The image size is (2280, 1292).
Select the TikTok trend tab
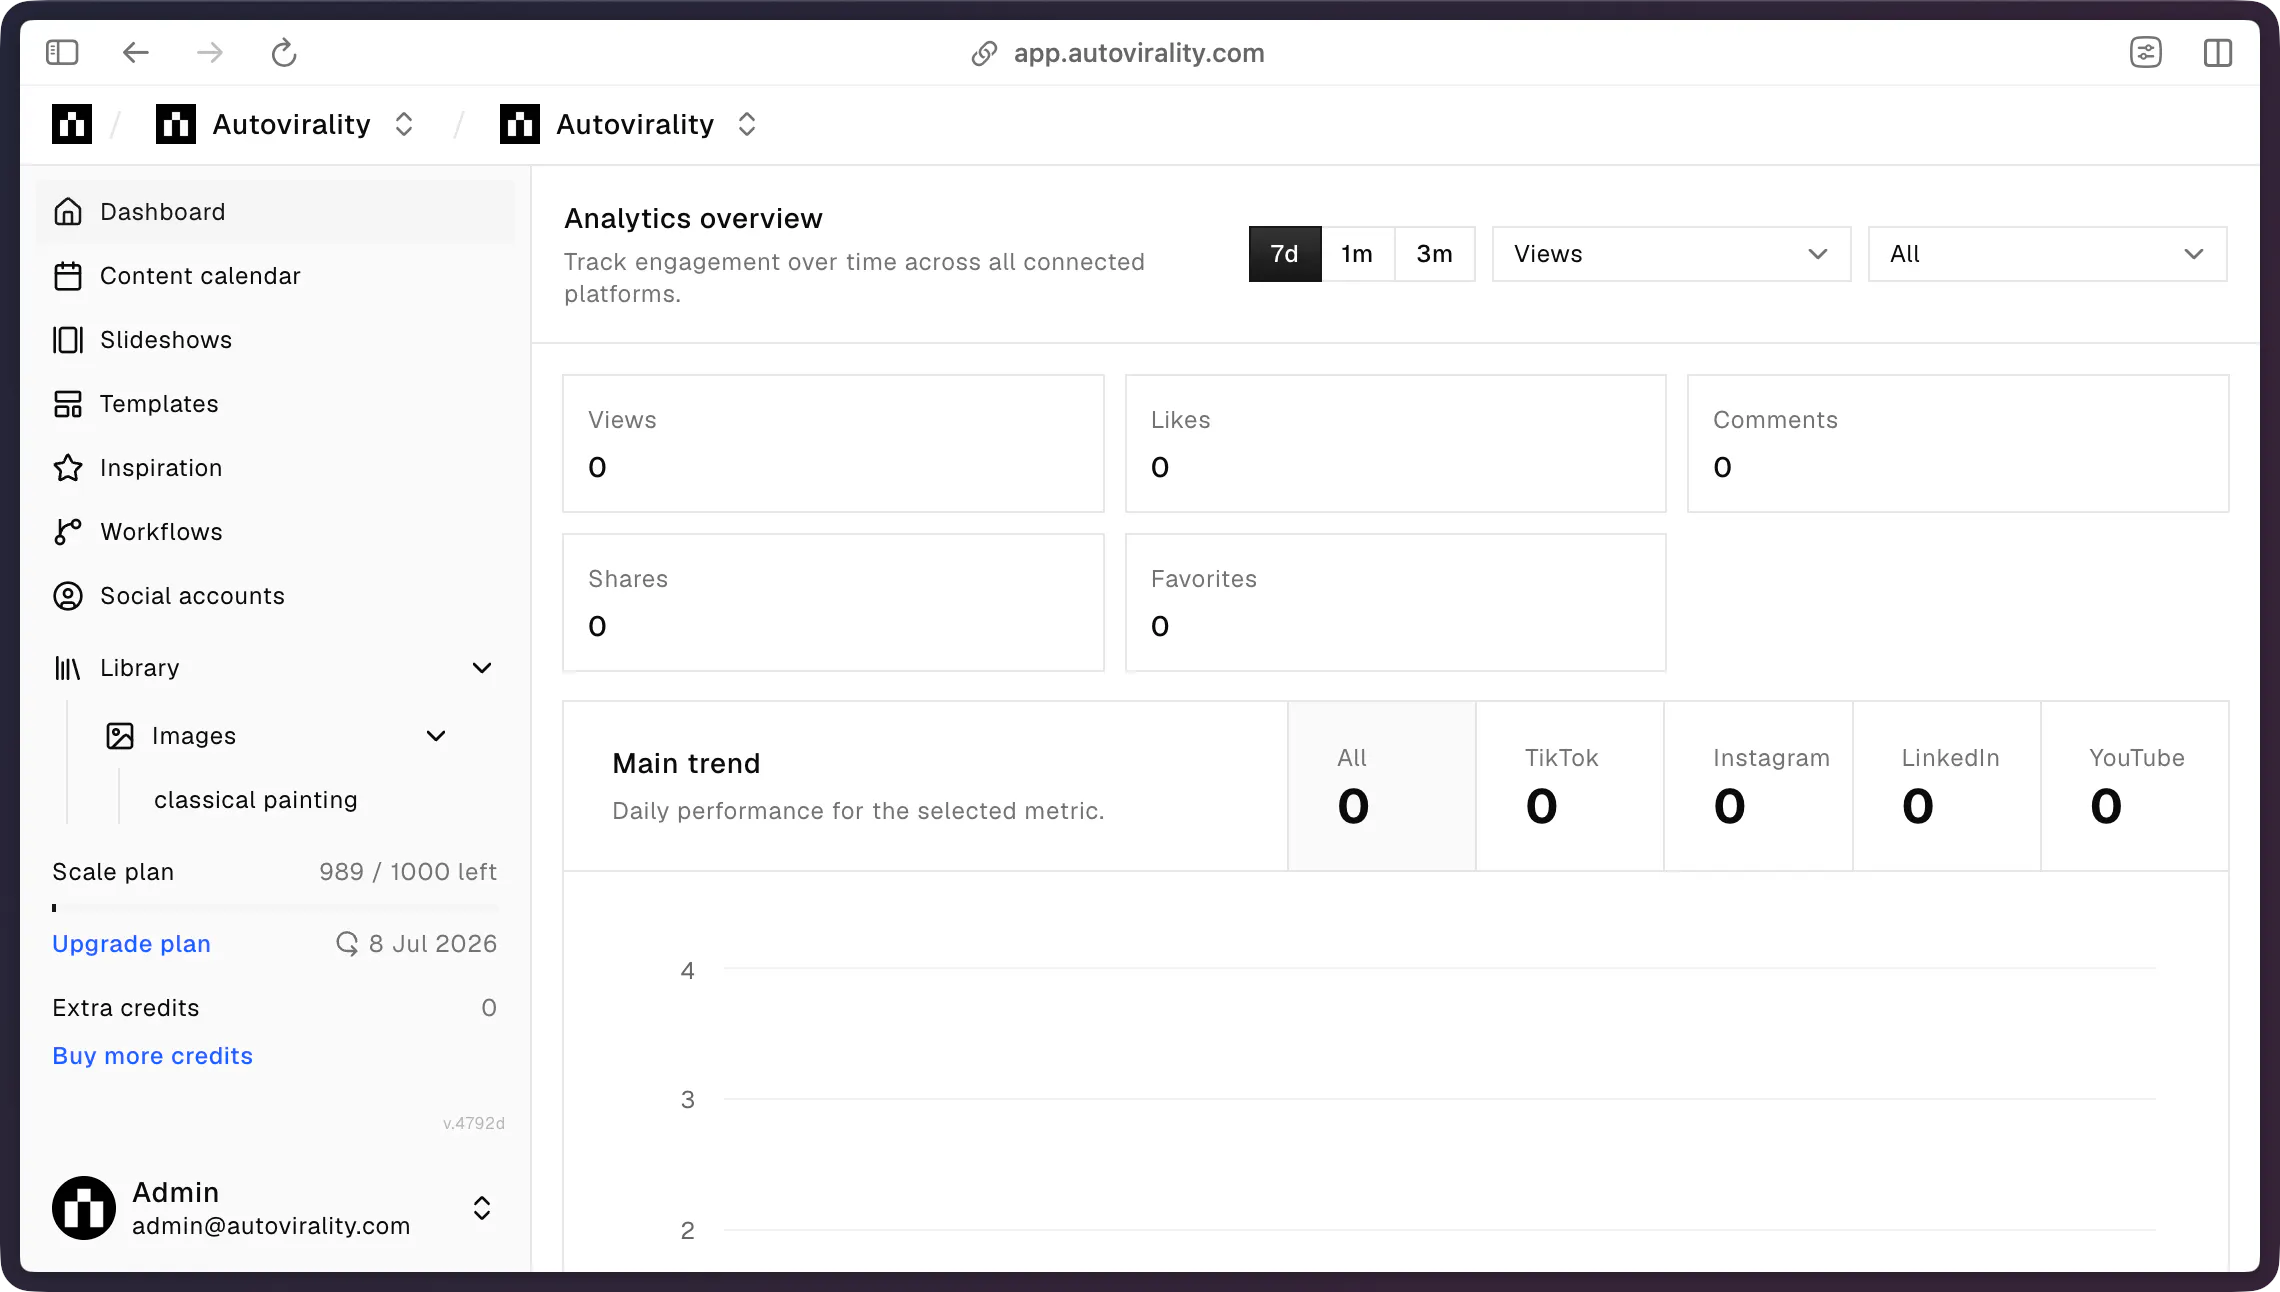point(1570,786)
